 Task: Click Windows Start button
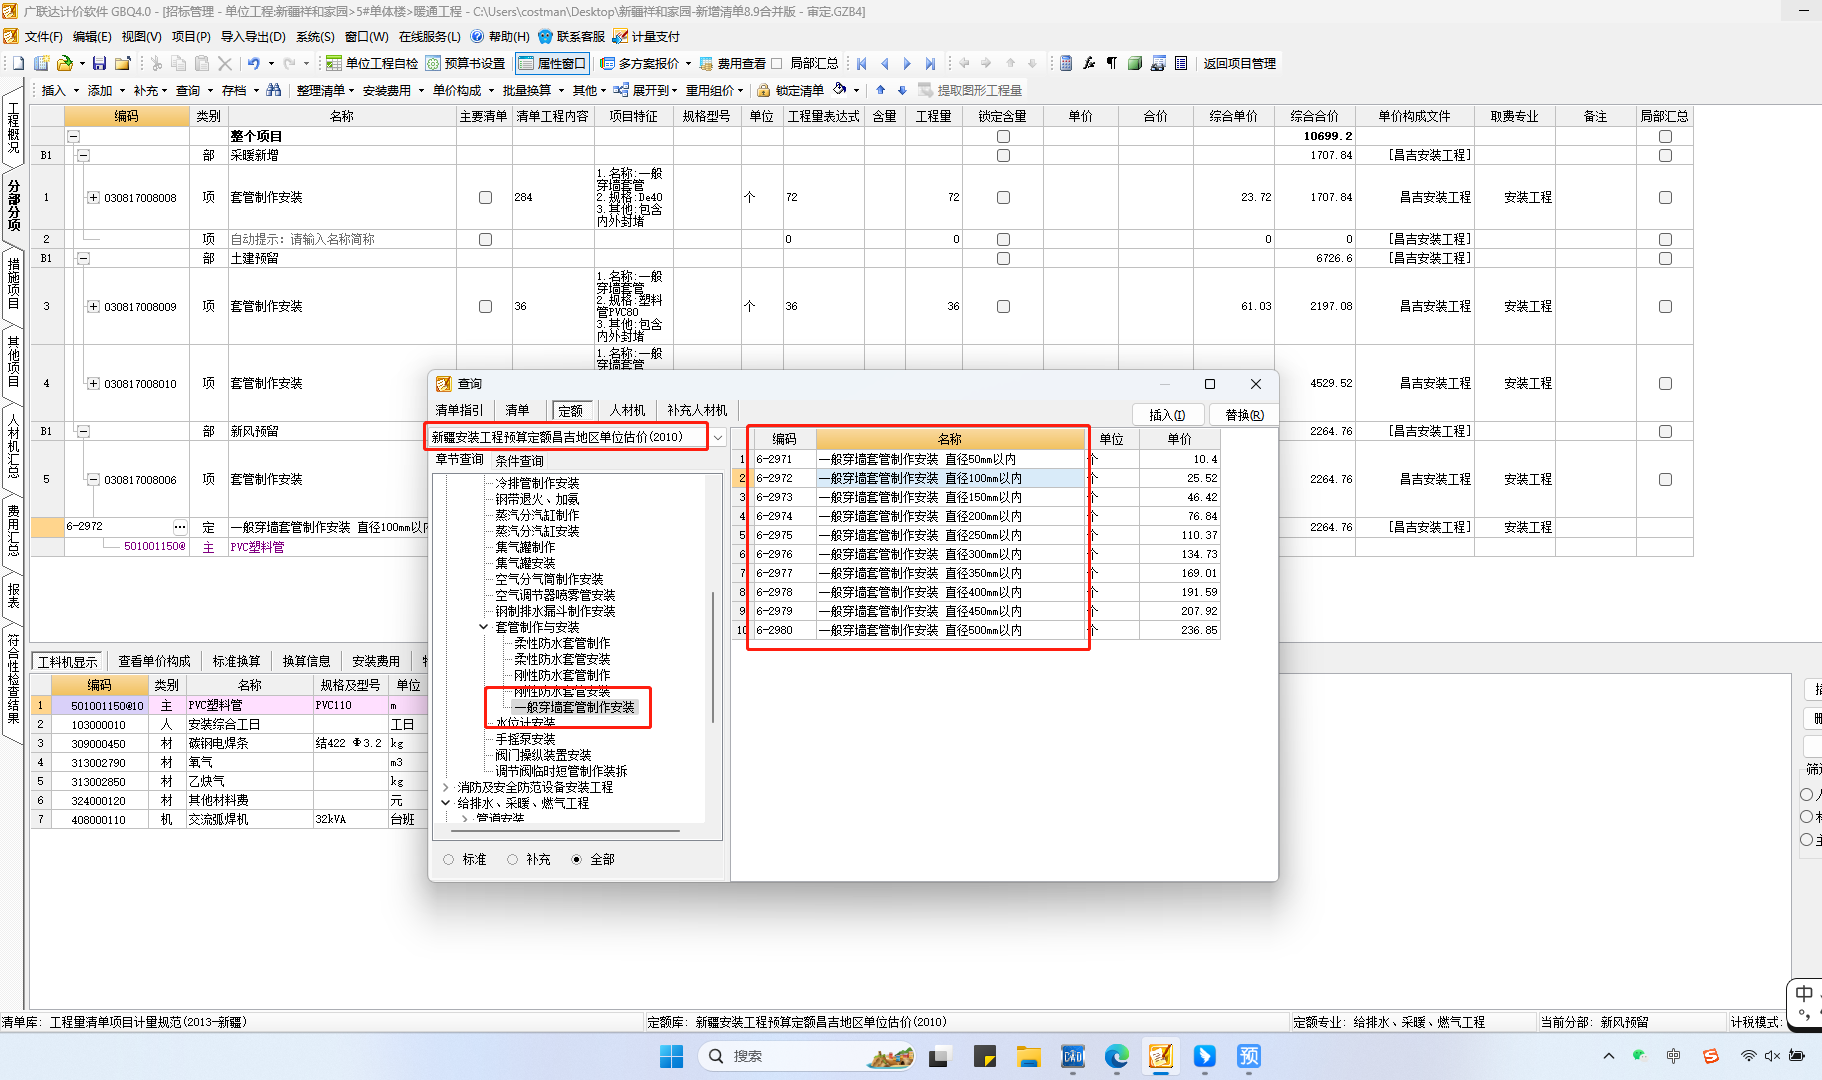[x=671, y=1056]
